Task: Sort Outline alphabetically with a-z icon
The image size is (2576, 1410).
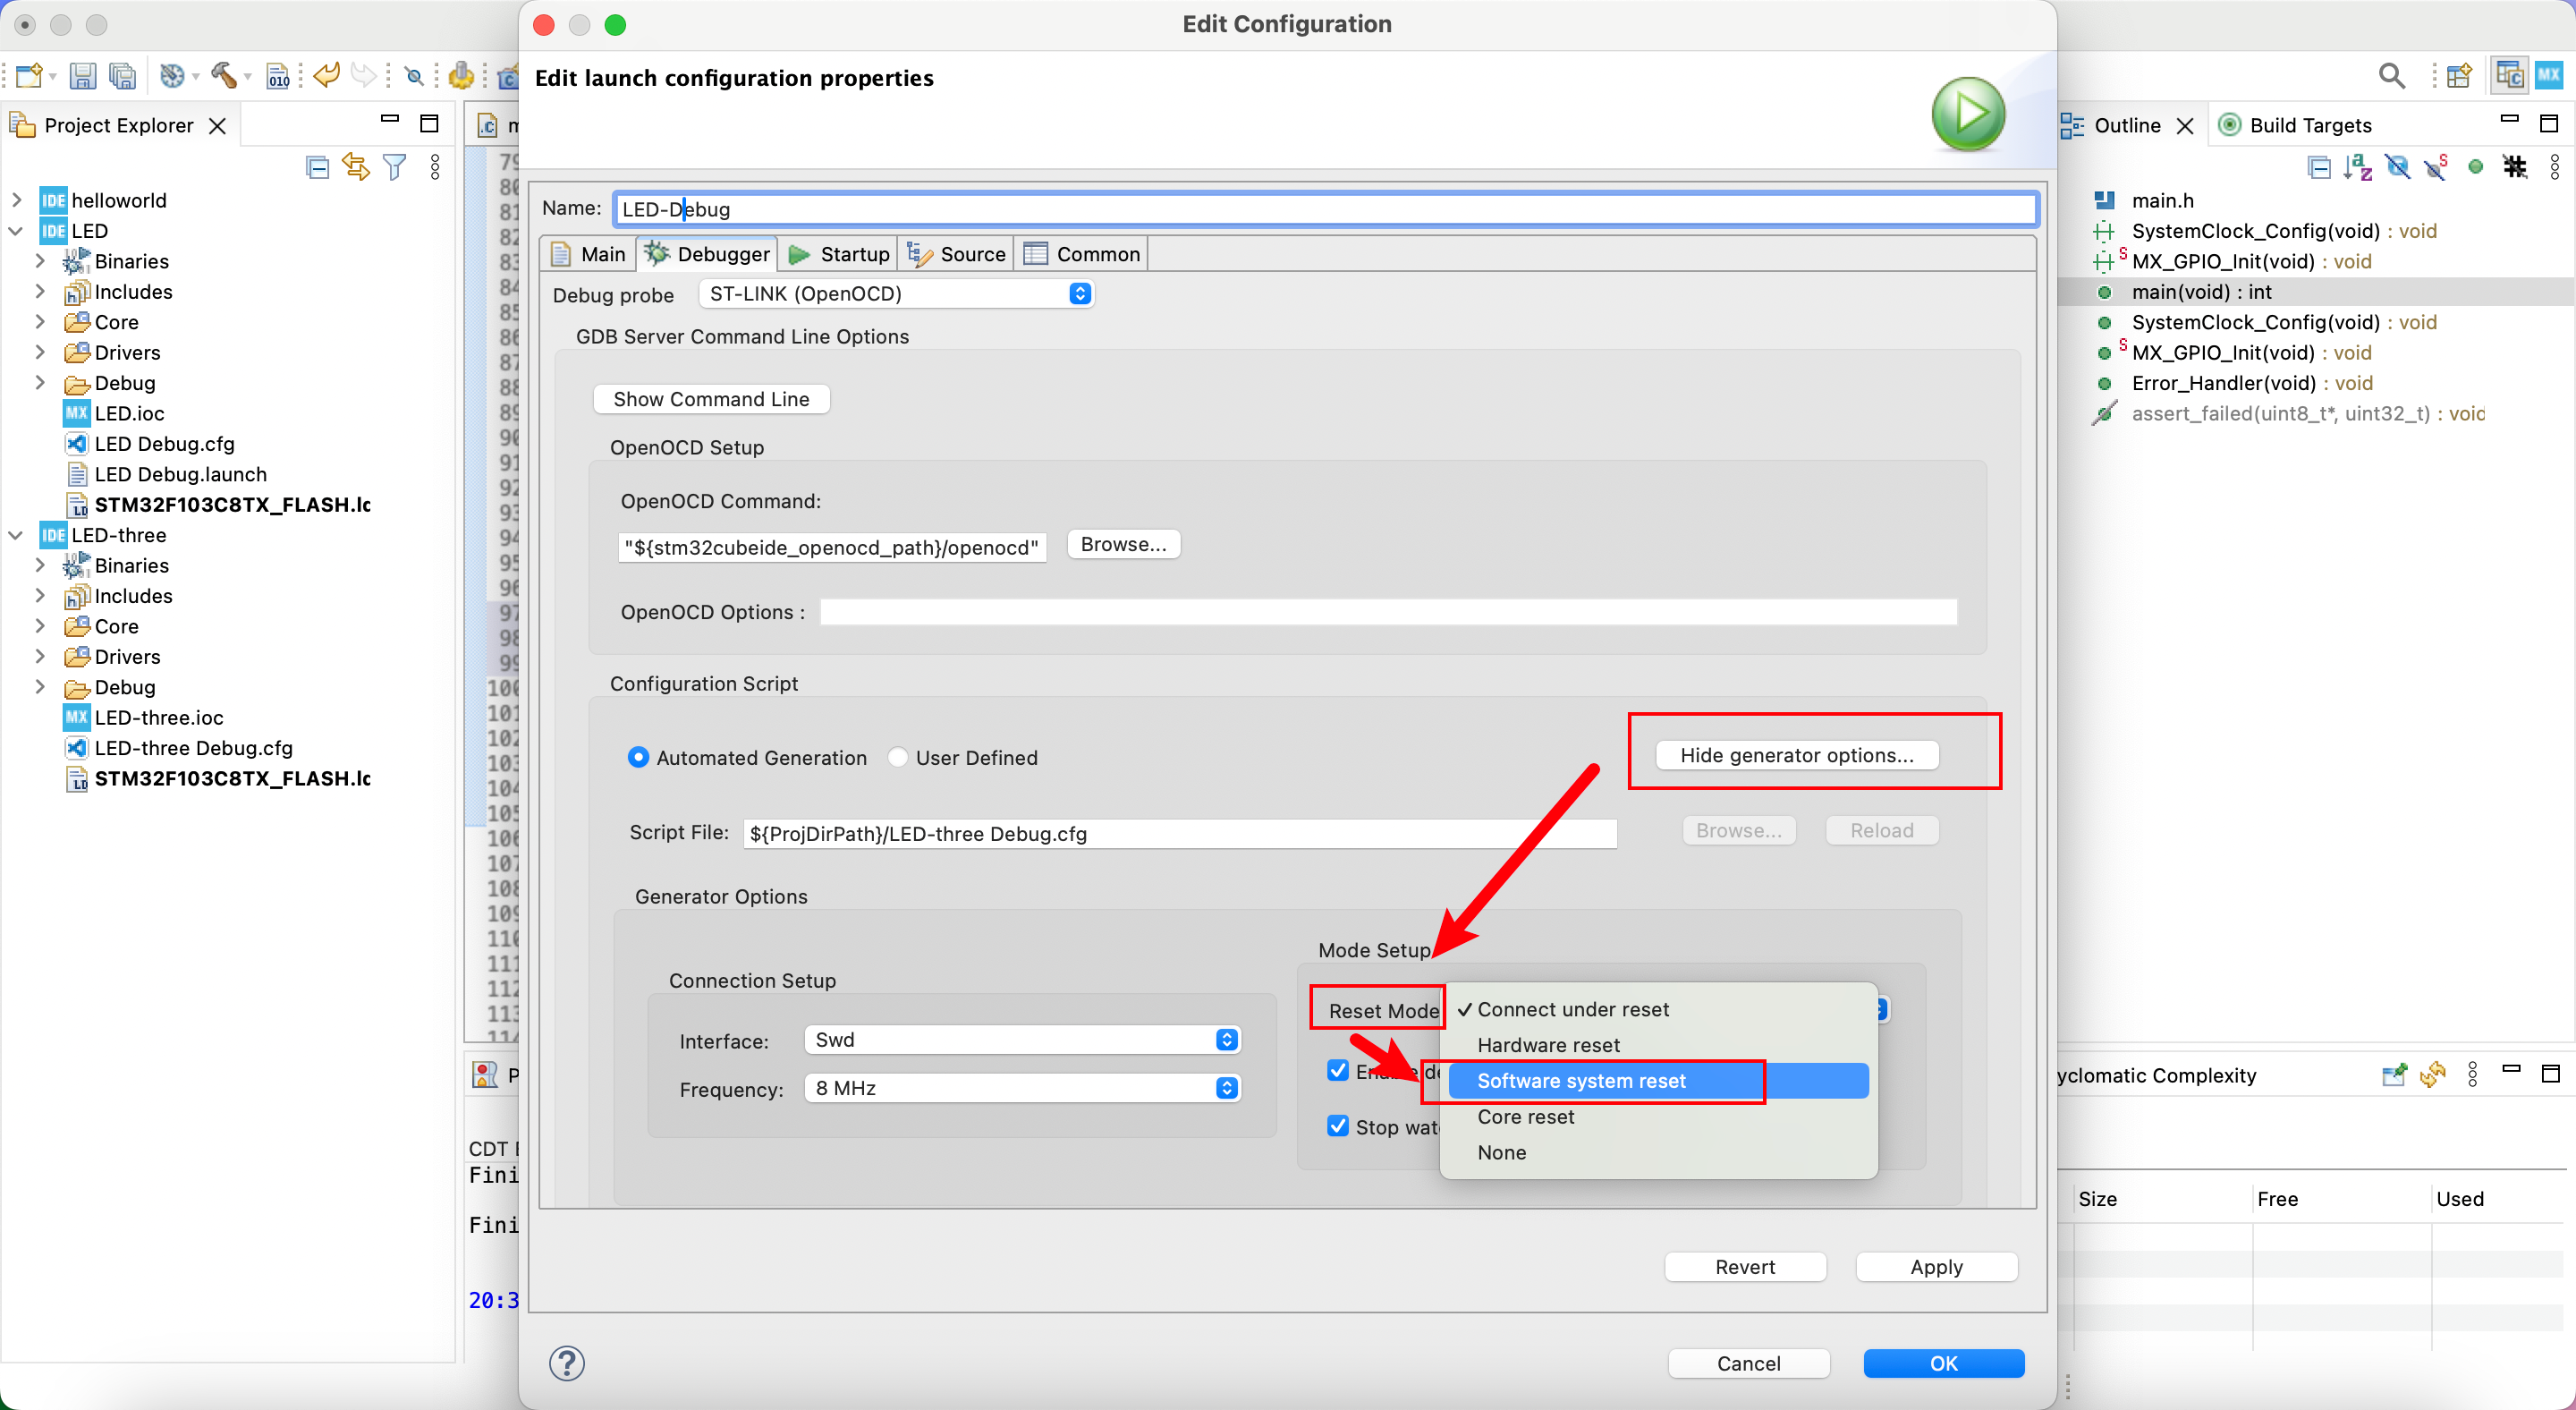Action: click(2358, 167)
